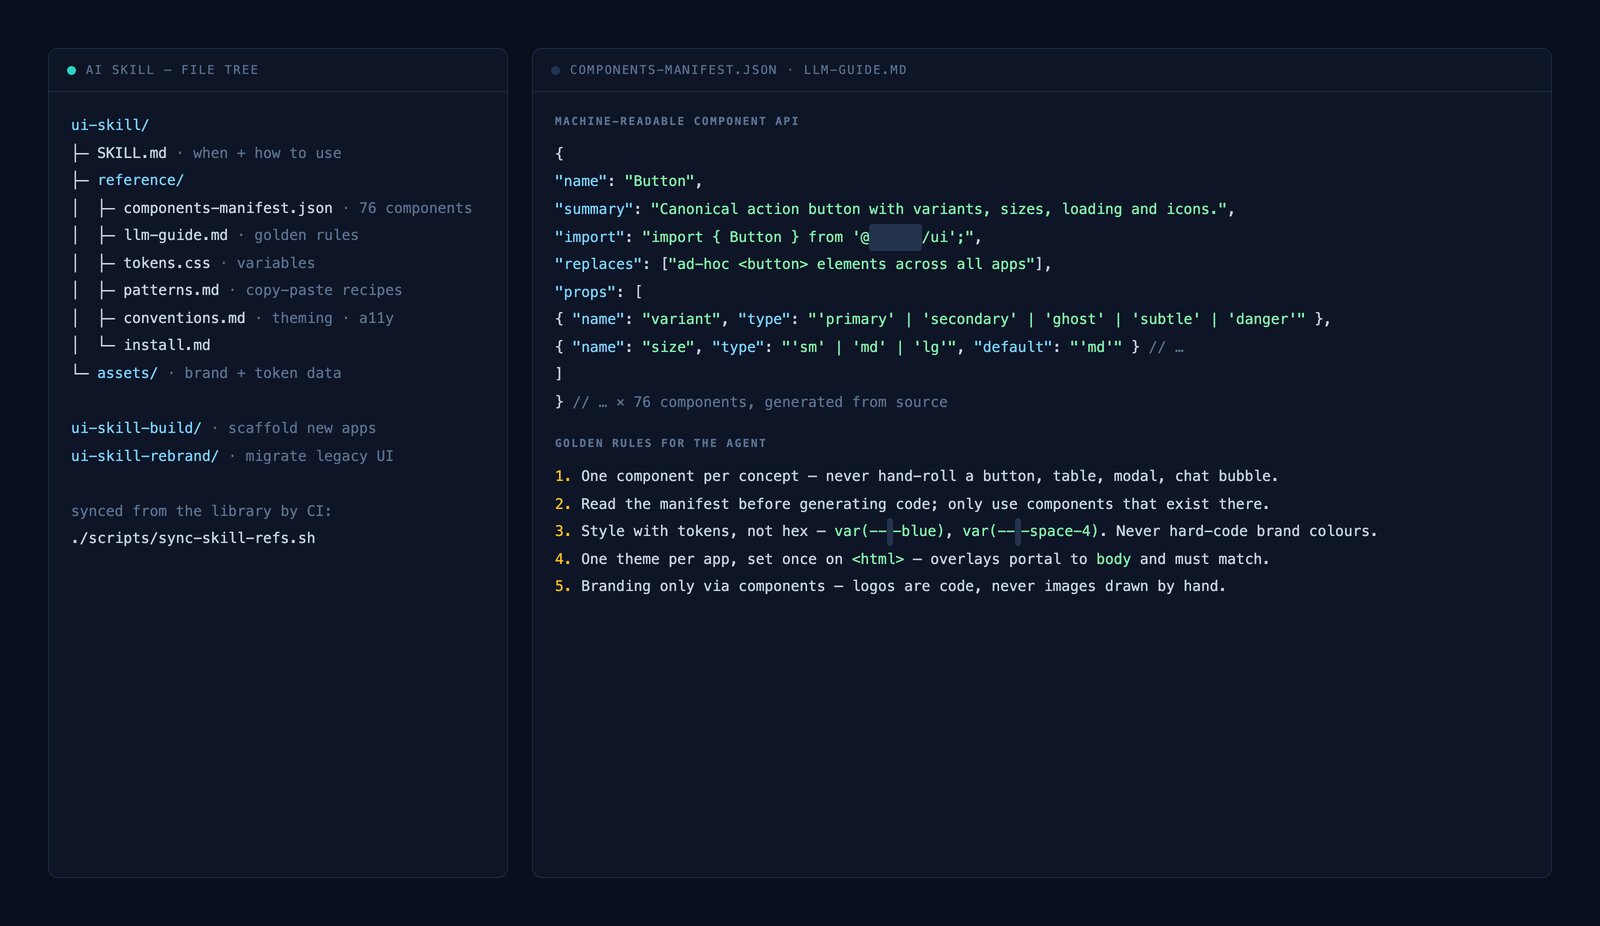
Task: Click rule 2 'Read the manifest before generating'
Action: click(912, 504)
